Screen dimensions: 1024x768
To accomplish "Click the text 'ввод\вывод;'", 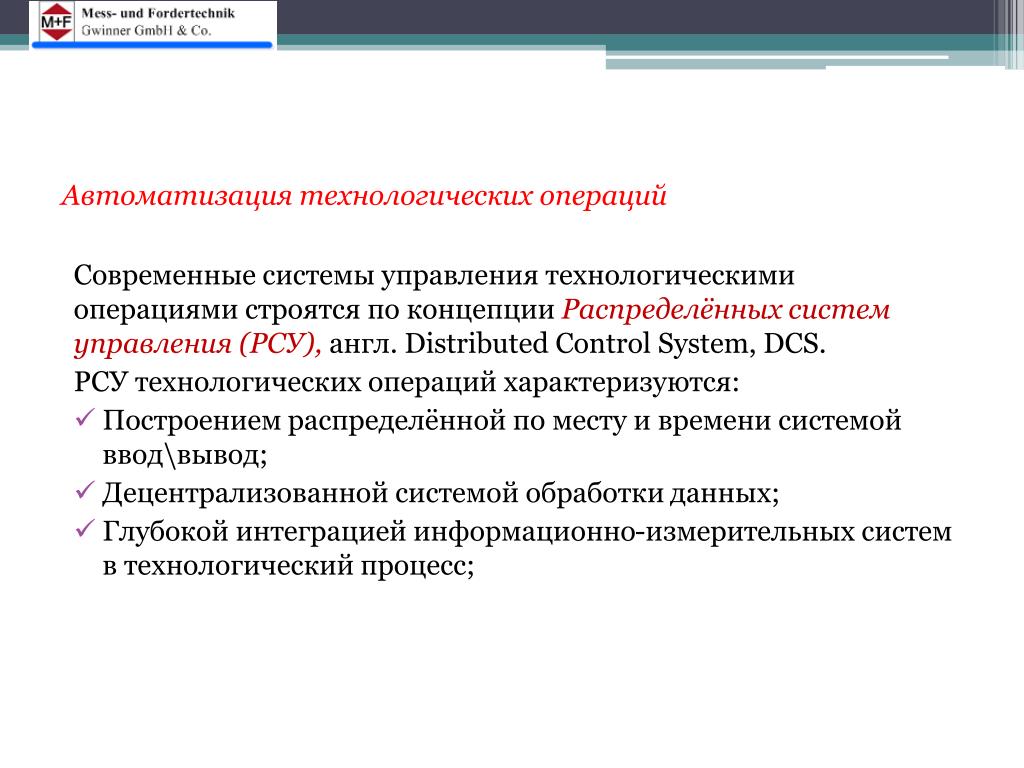I will (185, 455).
